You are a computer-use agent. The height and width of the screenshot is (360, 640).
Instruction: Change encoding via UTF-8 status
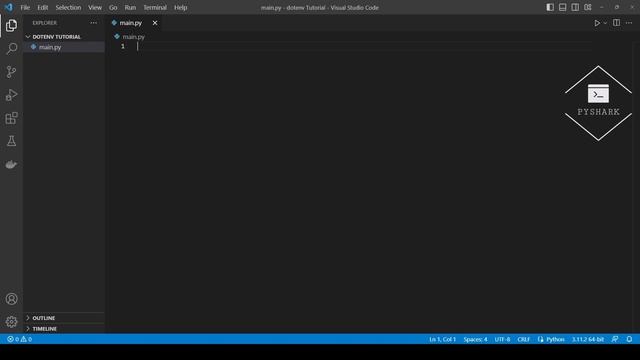(502, 339)
